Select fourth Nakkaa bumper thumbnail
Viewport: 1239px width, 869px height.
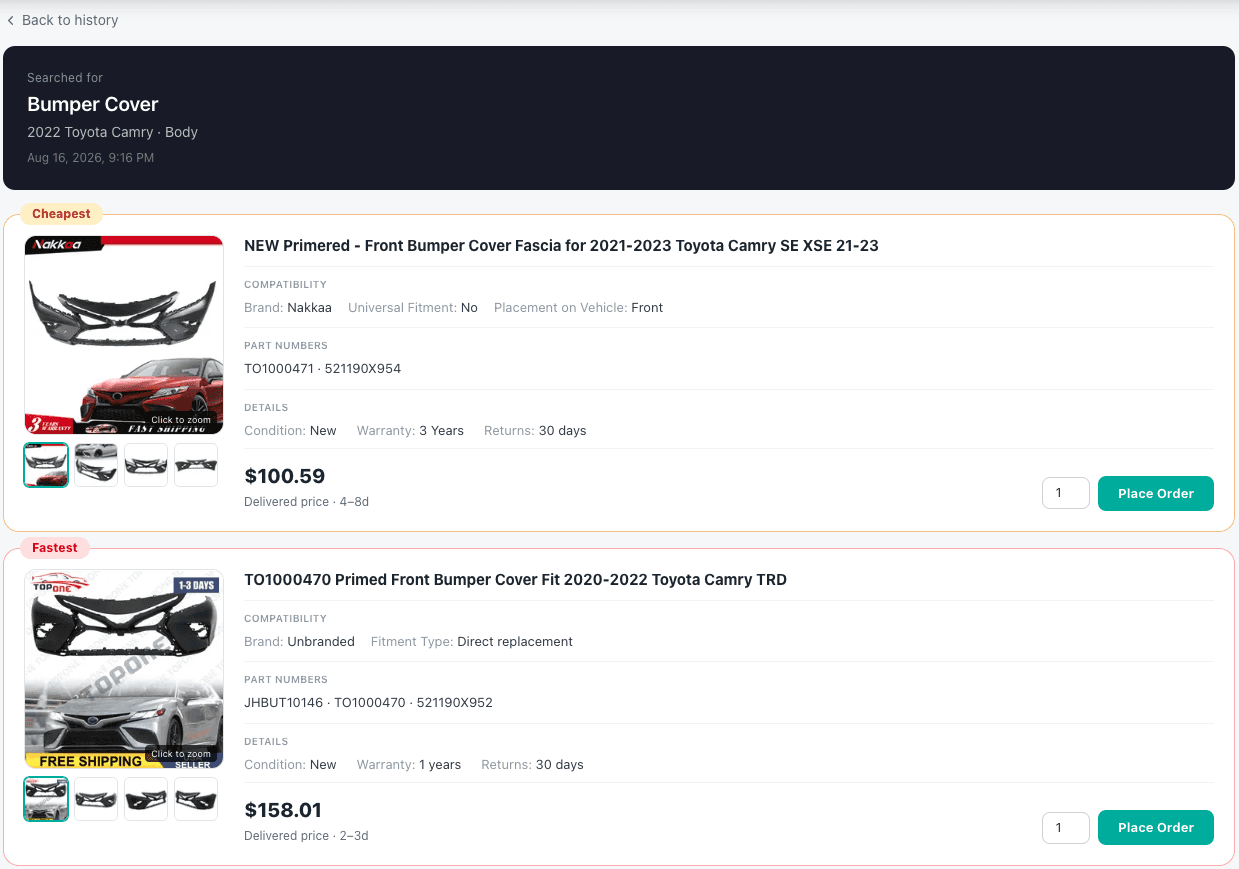[x=196, y=465]
